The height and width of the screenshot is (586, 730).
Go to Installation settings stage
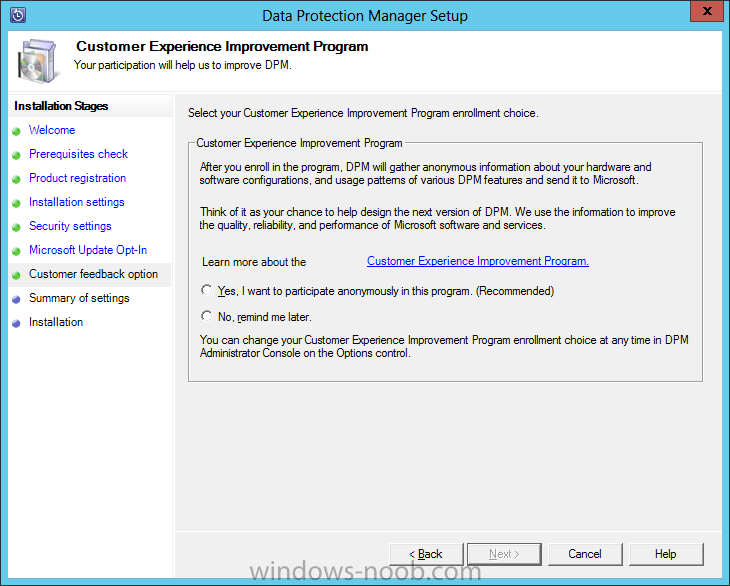click(76, 202)
